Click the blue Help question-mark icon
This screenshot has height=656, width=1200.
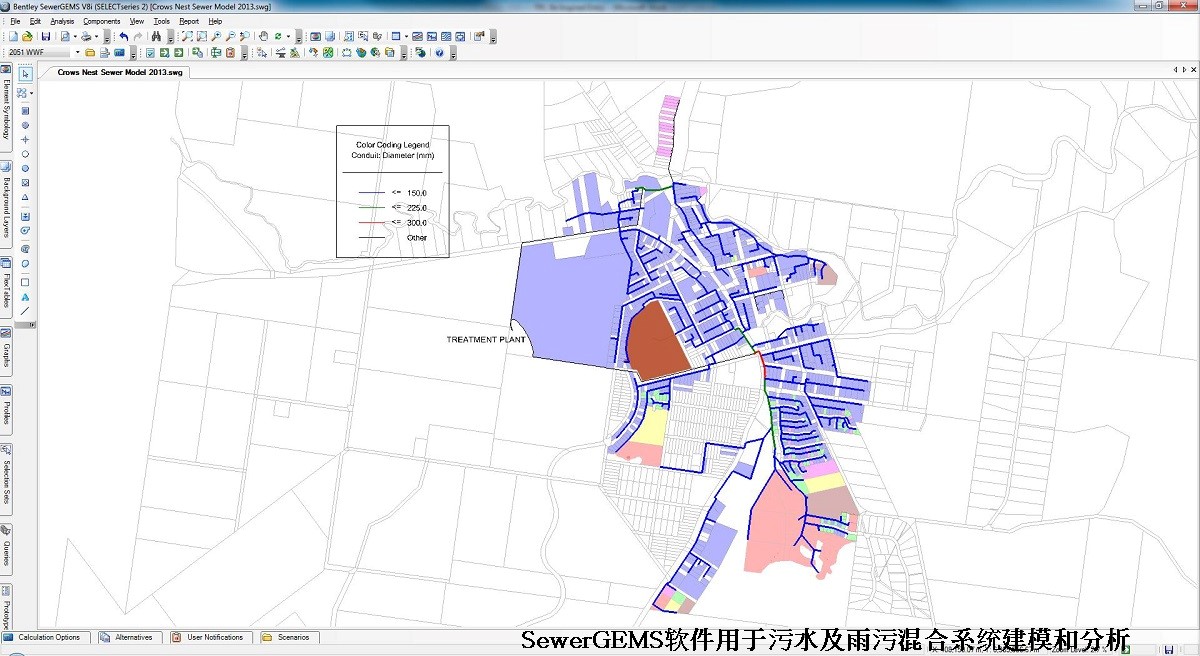click(x=438, y=52)
